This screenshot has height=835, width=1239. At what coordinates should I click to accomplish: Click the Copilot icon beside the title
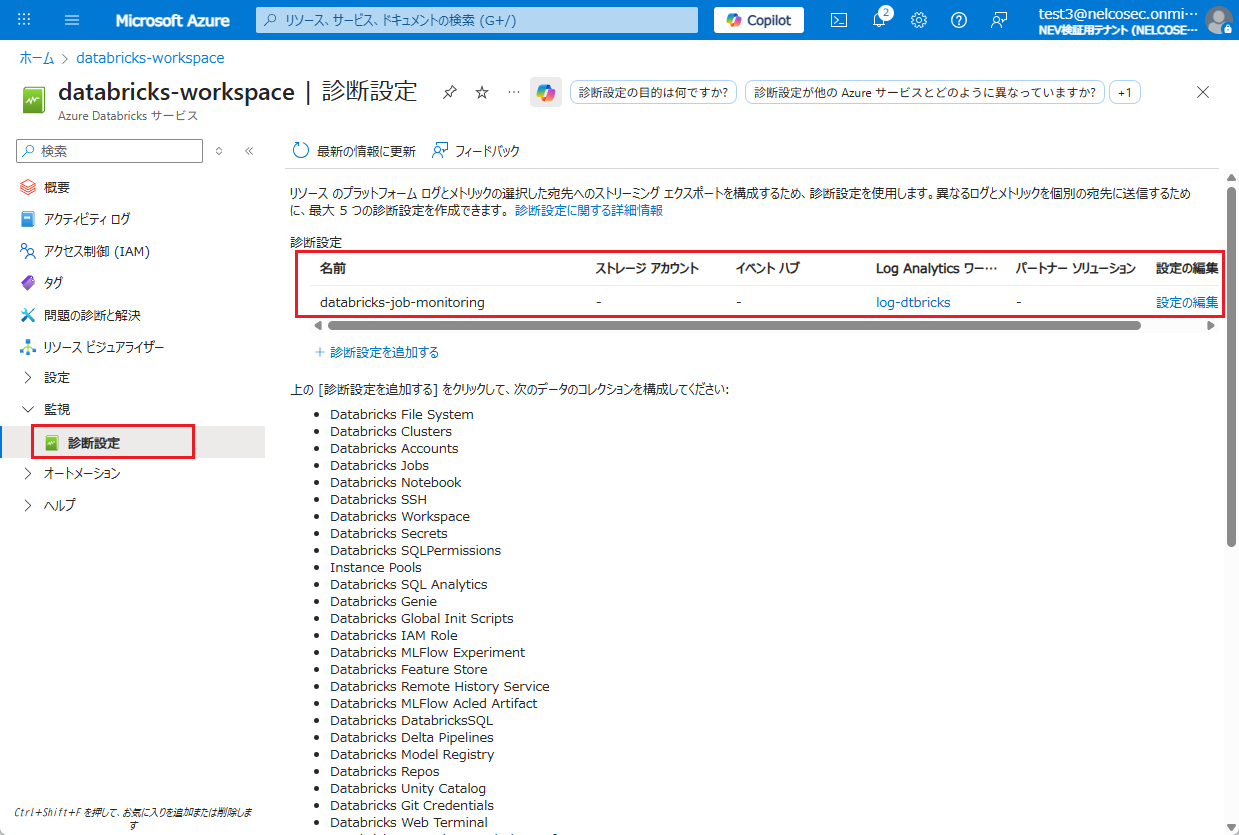point(545,92)
